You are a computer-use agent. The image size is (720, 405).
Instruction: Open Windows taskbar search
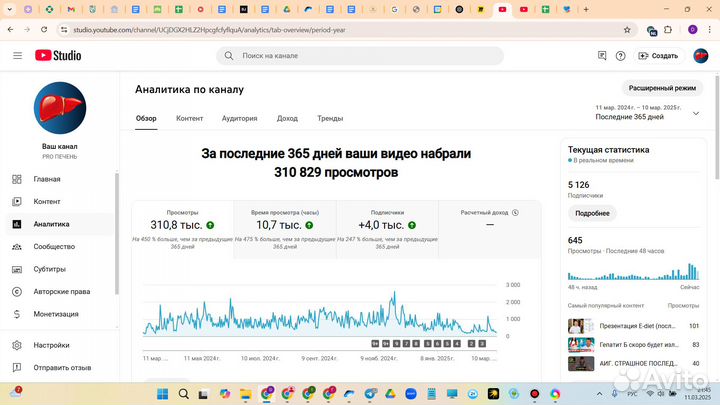coord(184,394)
